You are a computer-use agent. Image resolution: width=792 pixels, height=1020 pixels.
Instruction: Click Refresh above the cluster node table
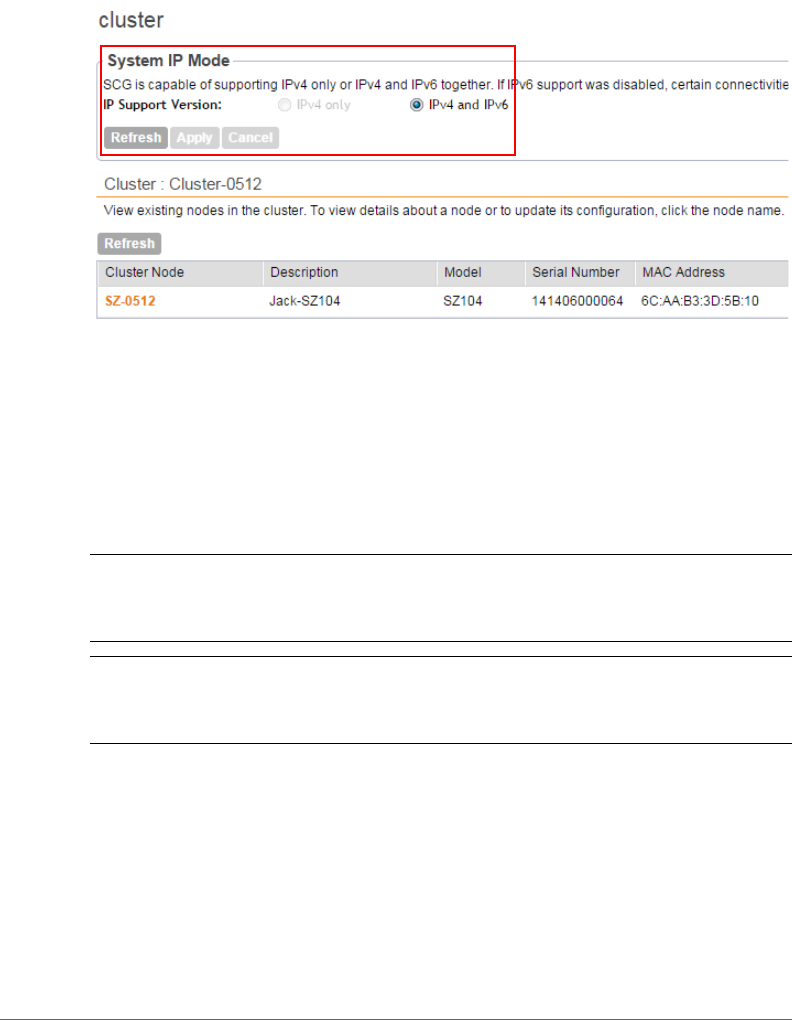pos(129,244)
